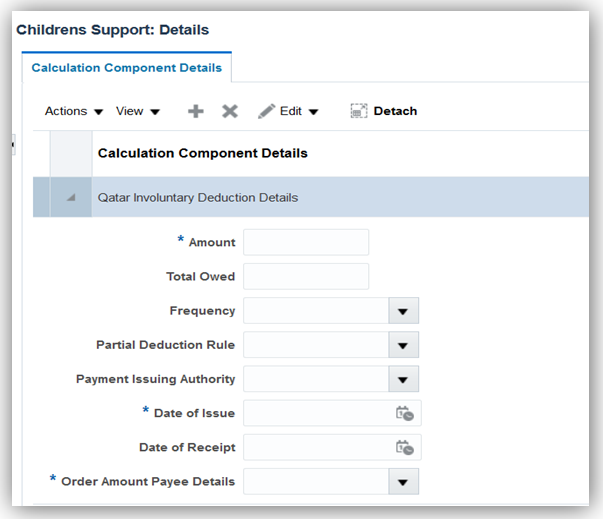
Task: Expand the Frequency dropdown
Action: pyautogui.click(x=403, y=311)
